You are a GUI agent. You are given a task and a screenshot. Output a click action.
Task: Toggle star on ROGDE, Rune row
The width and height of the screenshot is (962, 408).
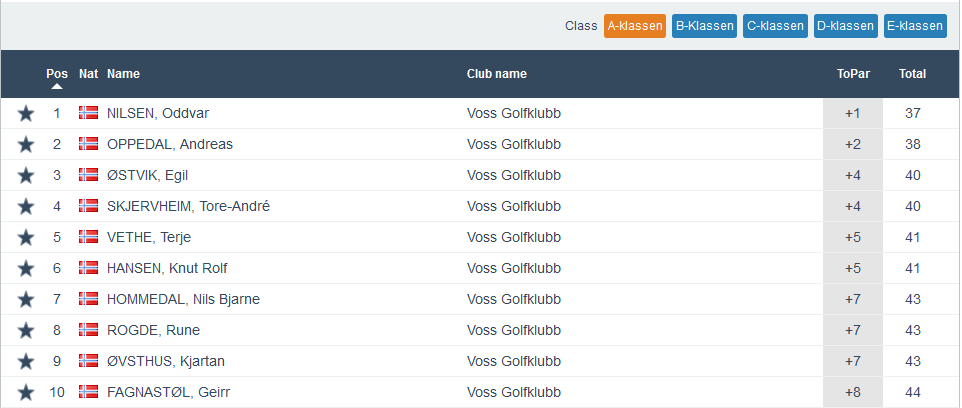(x=26, y=331)
